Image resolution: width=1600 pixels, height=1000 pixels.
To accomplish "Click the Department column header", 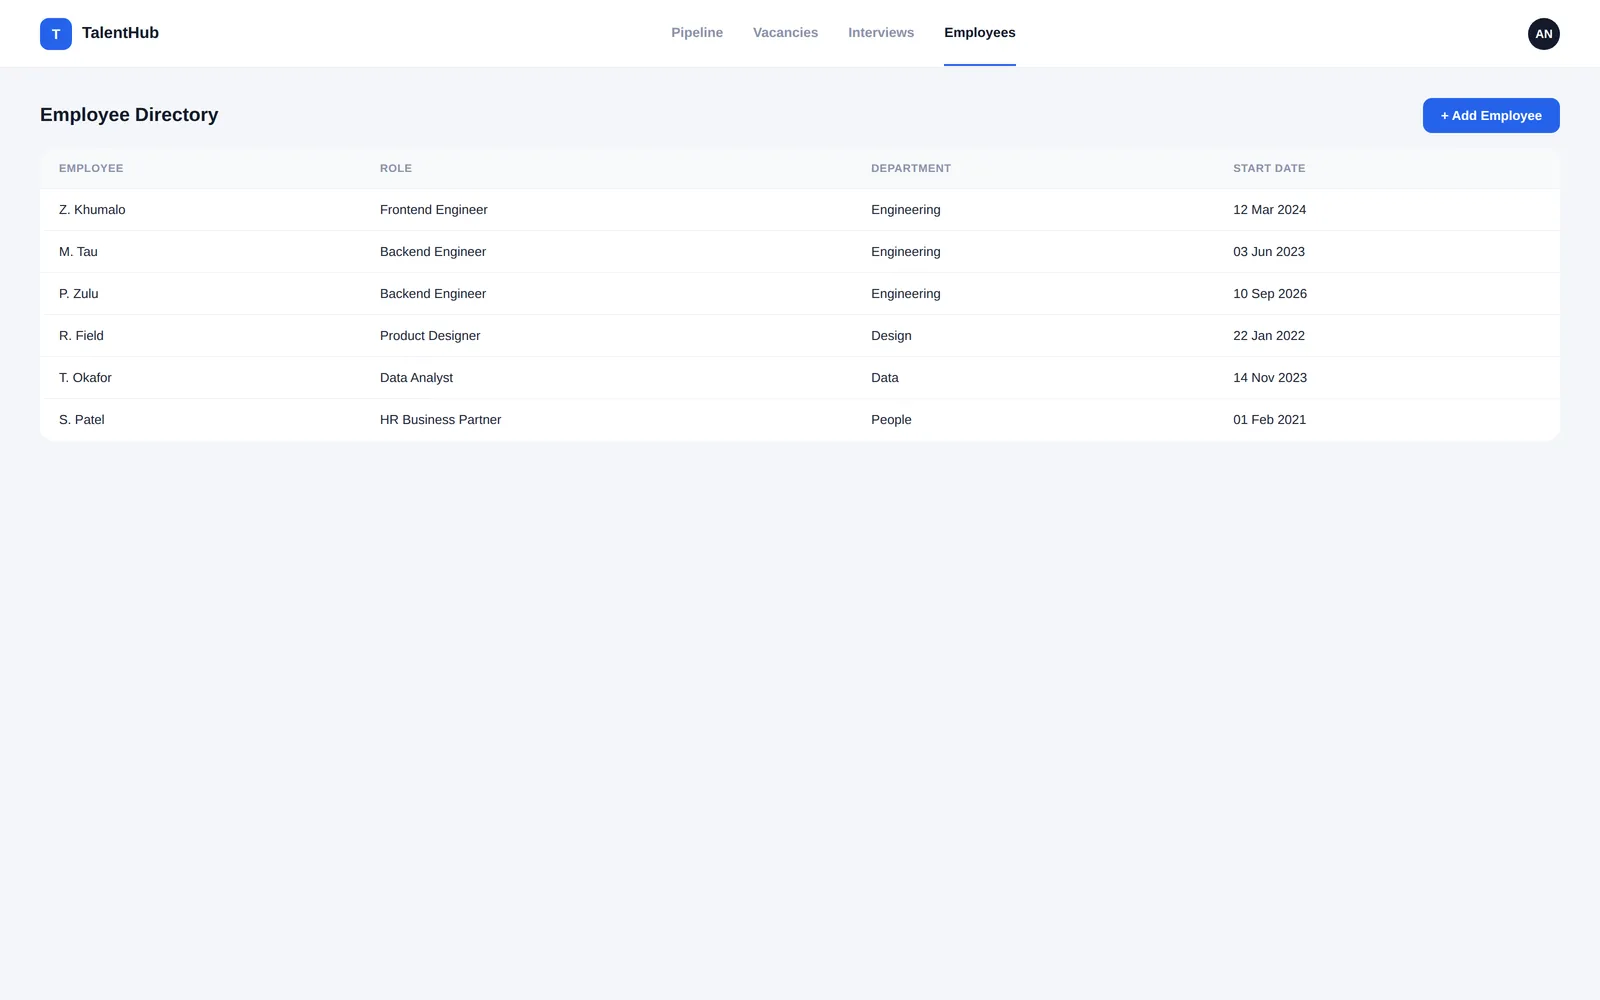I will (x=911, y=168).
